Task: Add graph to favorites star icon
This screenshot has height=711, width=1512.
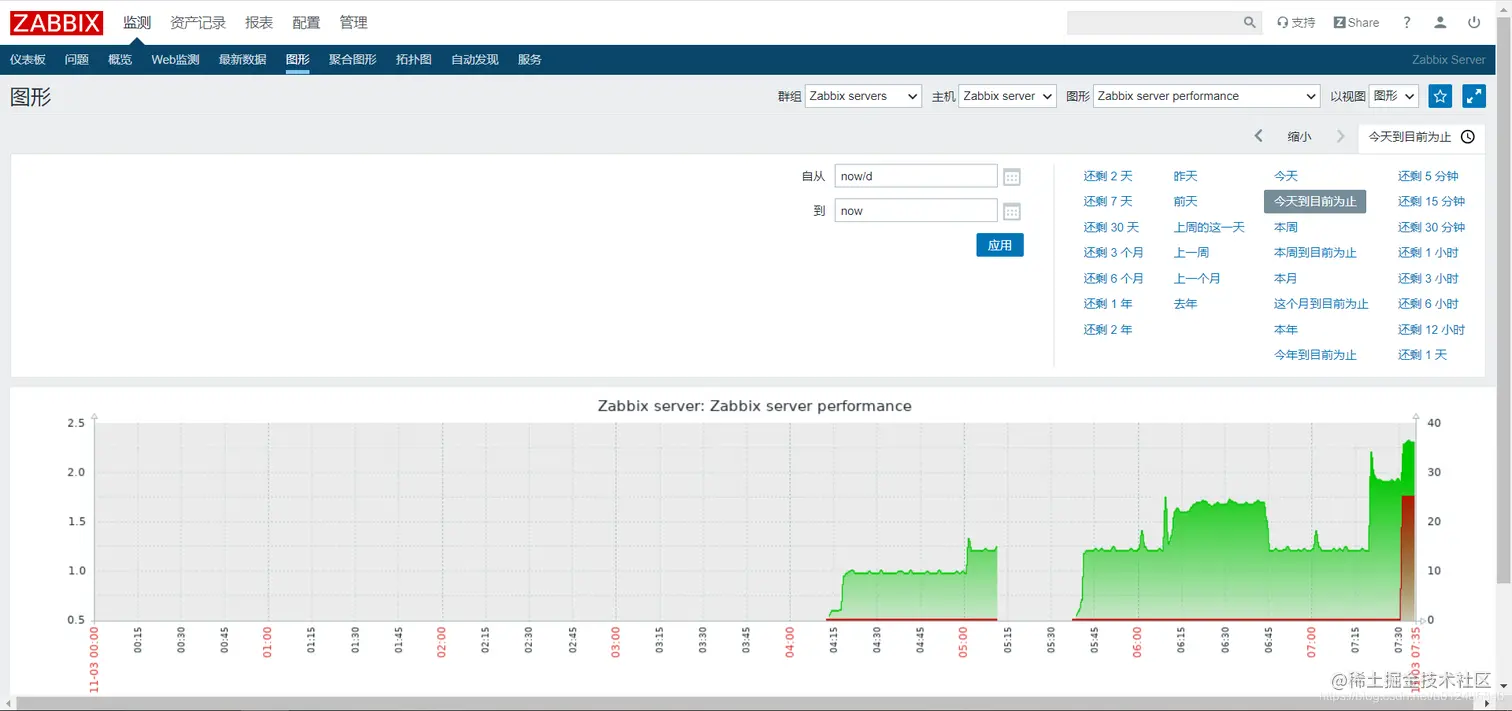Action: (1440, 96)
